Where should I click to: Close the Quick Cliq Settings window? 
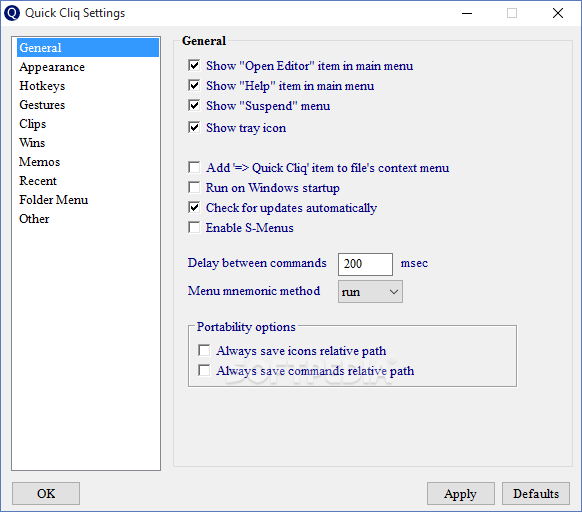click(558, 13)
